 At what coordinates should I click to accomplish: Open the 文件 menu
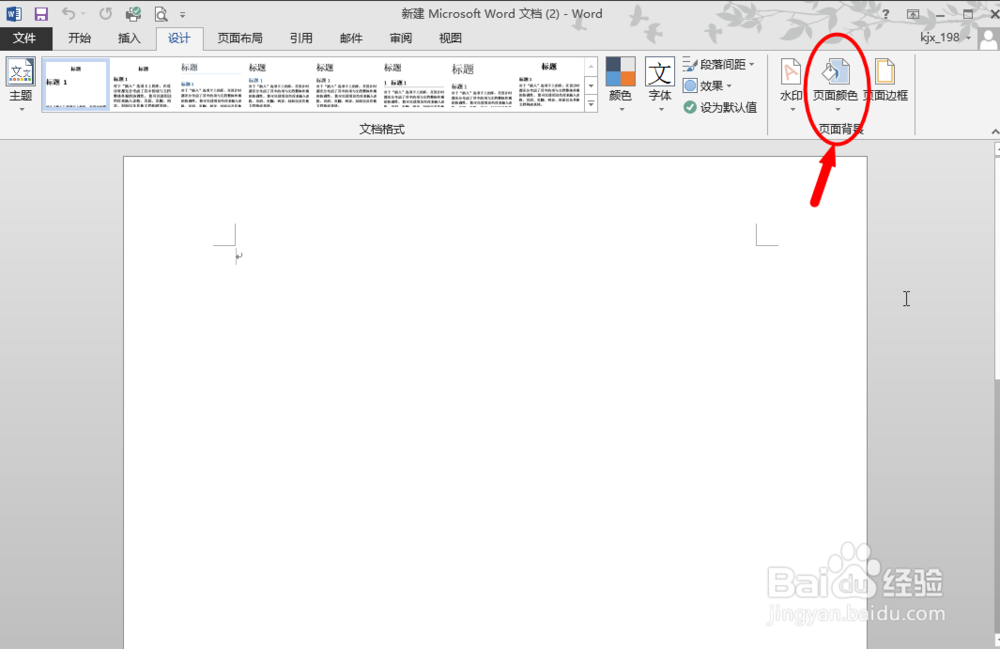point(24,38)
